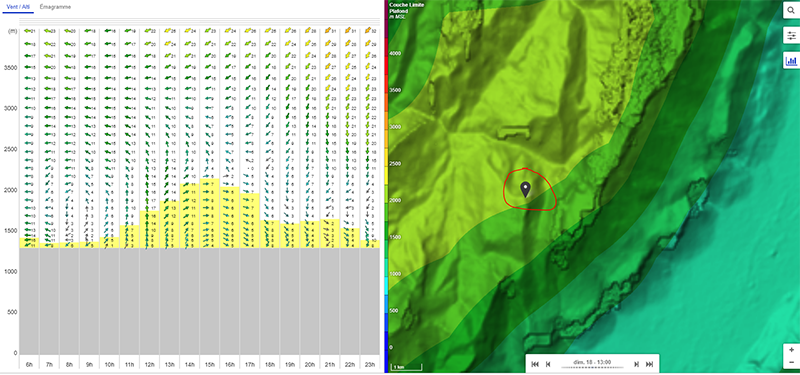Click the location pin marker on map

526,189
